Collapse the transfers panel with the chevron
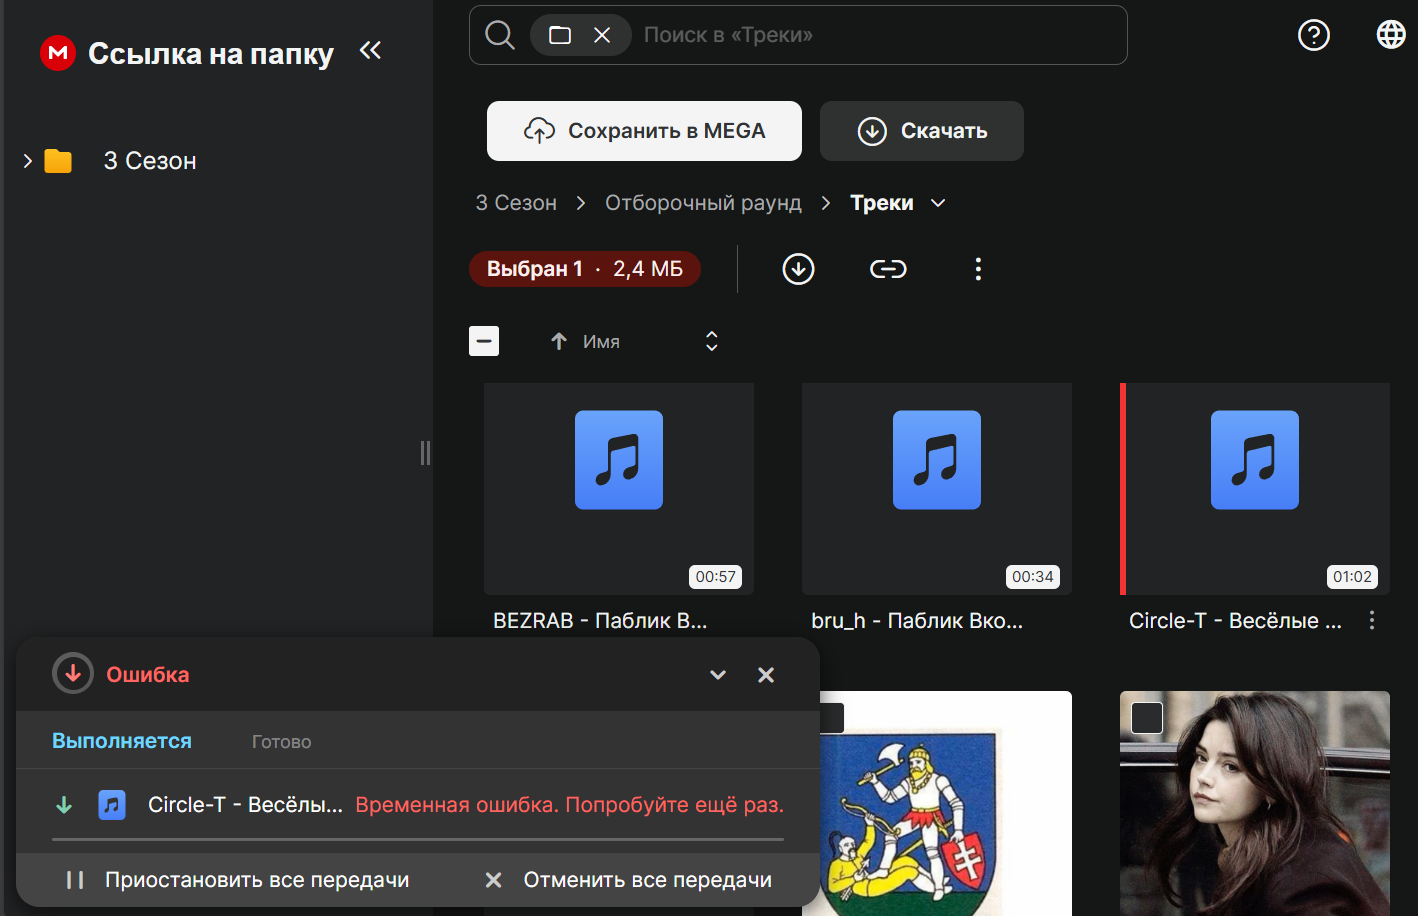Viewport: 1418px width, 916px height. click(x=718, y=675)
